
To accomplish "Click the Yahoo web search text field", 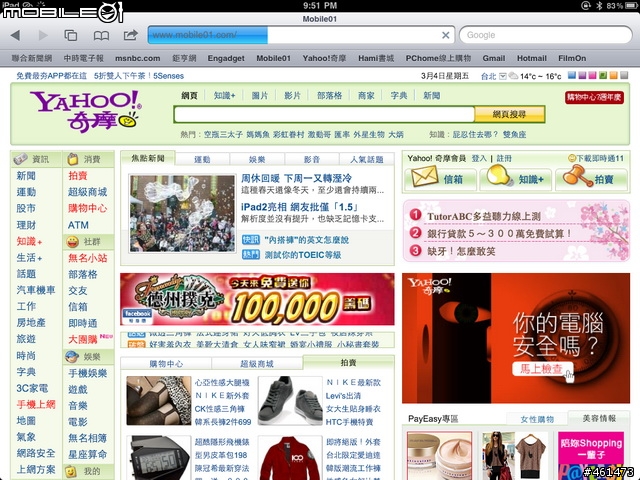I will (x=324, y=114).
